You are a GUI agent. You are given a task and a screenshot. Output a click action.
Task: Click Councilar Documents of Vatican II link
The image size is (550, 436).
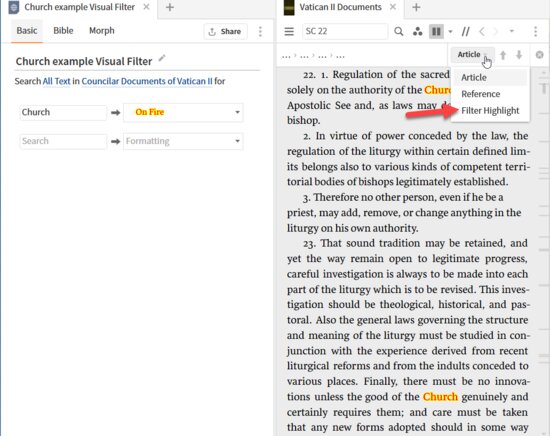point(147,81)
